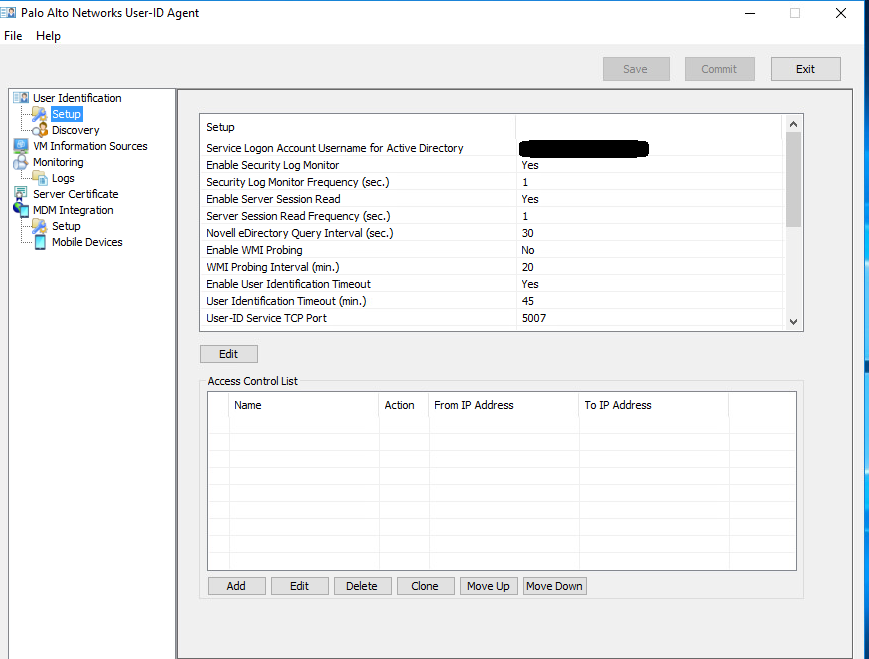Select the Monitoring tree node
The width and height of the screenshot is (869, 659).
pos(58,162)
